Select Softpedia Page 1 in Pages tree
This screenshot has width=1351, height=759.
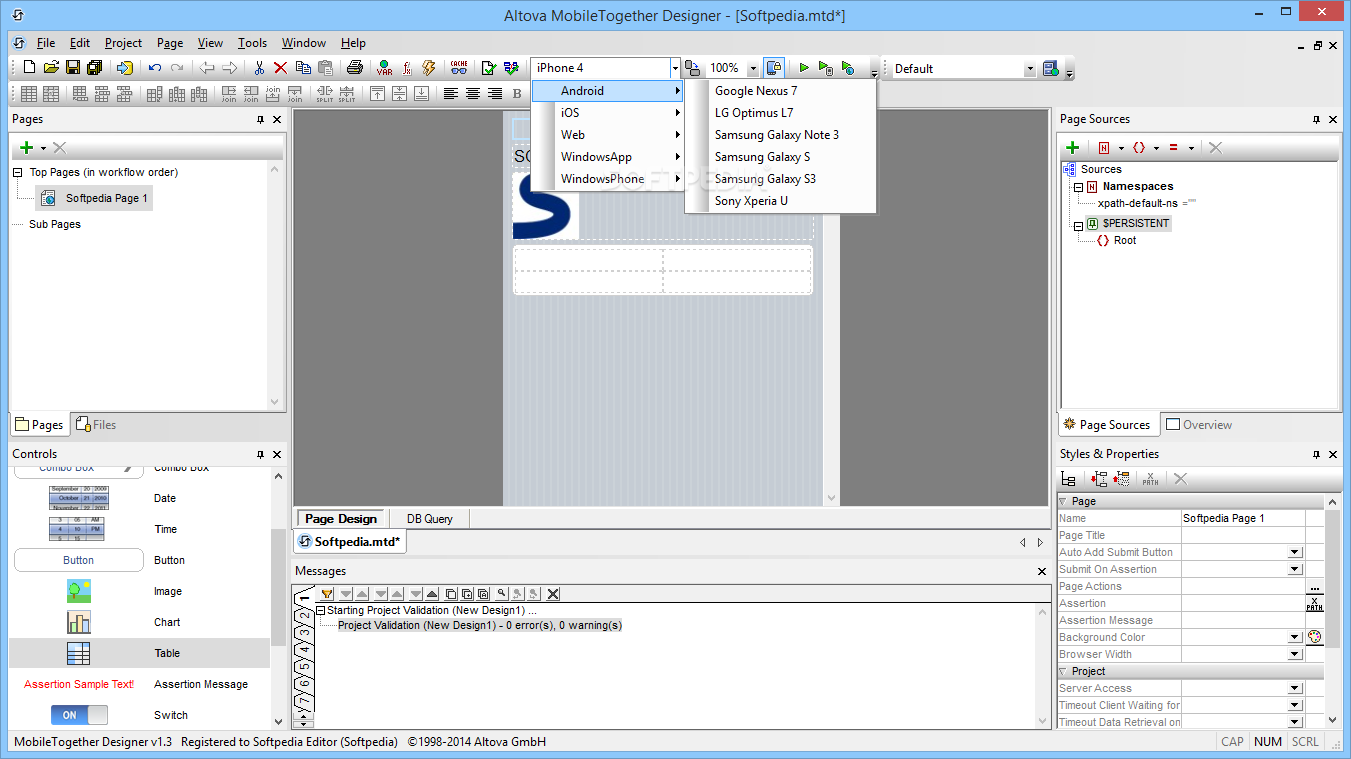pos(95,199)
